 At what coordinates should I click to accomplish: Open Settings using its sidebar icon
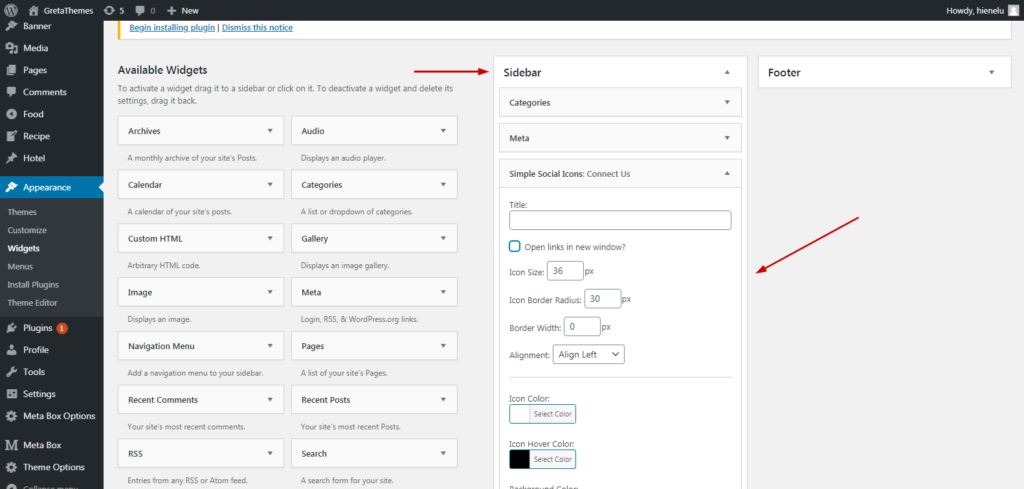tap(11, 394)
